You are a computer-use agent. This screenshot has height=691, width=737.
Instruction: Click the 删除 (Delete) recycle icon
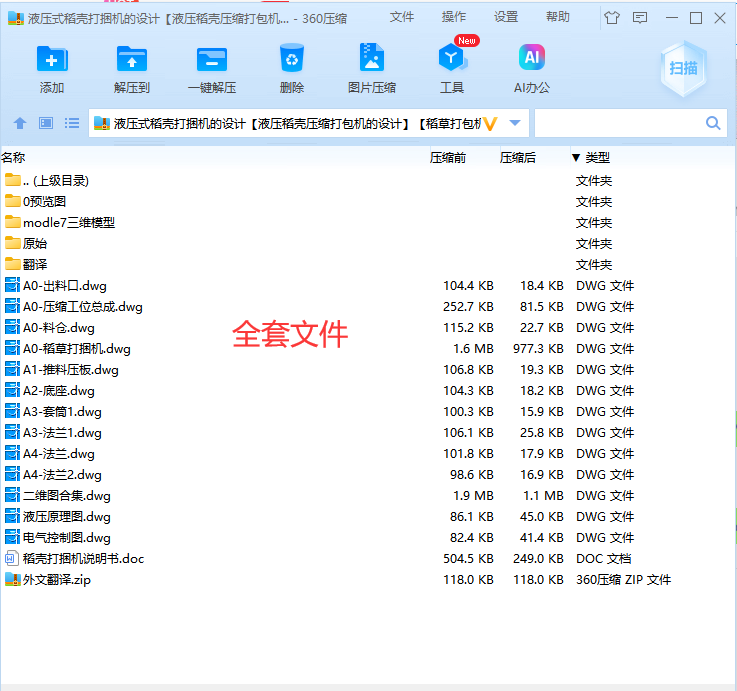pos(291,58)
